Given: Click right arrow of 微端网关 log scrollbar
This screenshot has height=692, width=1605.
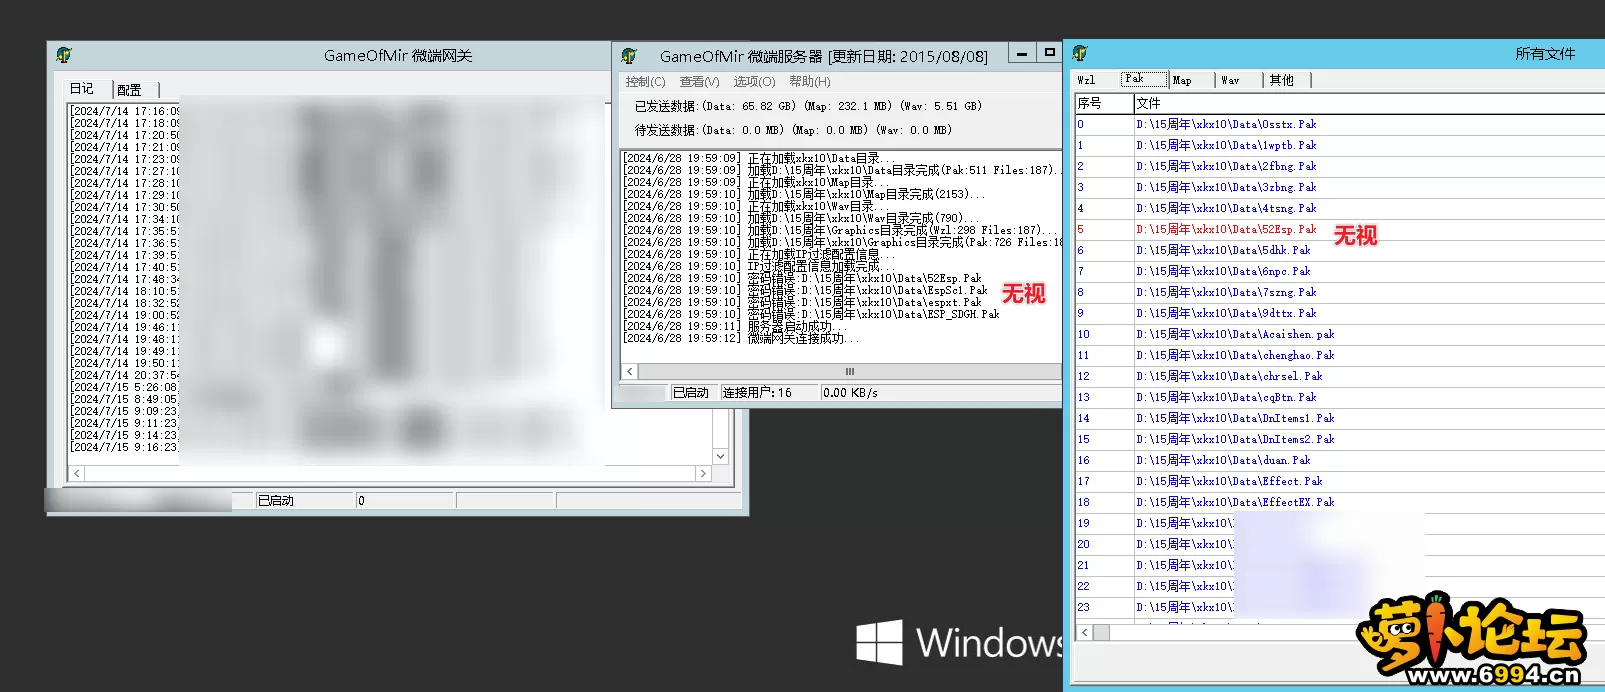Looking at the screenshot, I should point(703,474).
